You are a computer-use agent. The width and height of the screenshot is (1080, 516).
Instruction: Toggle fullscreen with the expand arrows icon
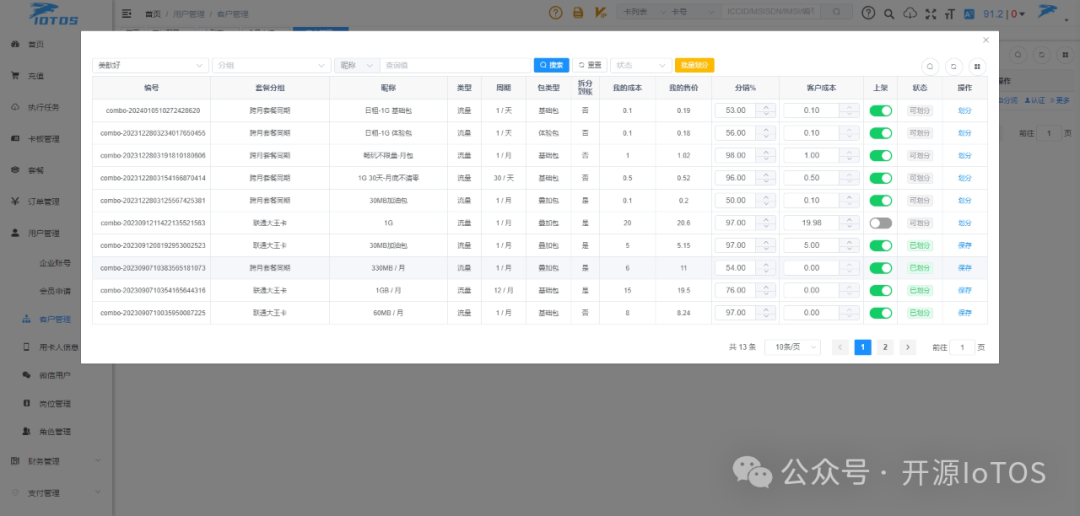pos(931,13)
